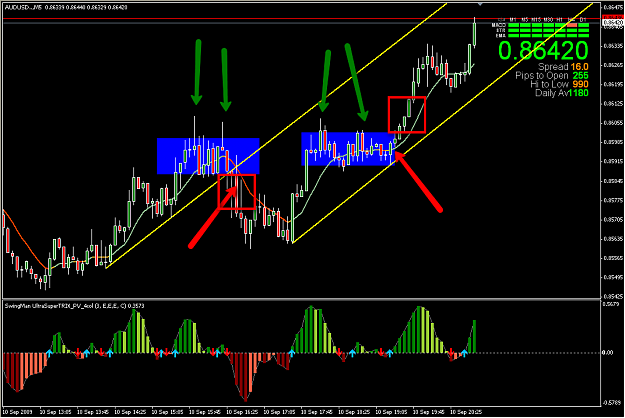
Task: Click the 0.00 indicator zero level label
Action: [607, 353]
